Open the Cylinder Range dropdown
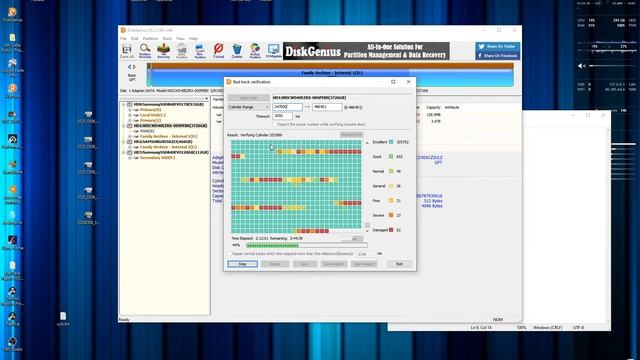Screen dimensions: 640x360 pyautogui.click(x=248, y=107)
